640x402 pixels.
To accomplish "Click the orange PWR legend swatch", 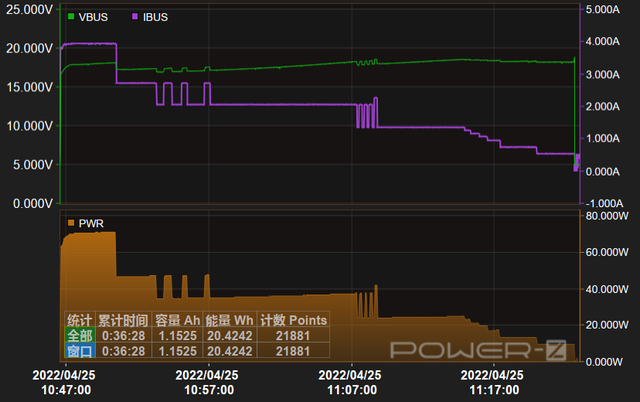I will [x=71, y=223].
